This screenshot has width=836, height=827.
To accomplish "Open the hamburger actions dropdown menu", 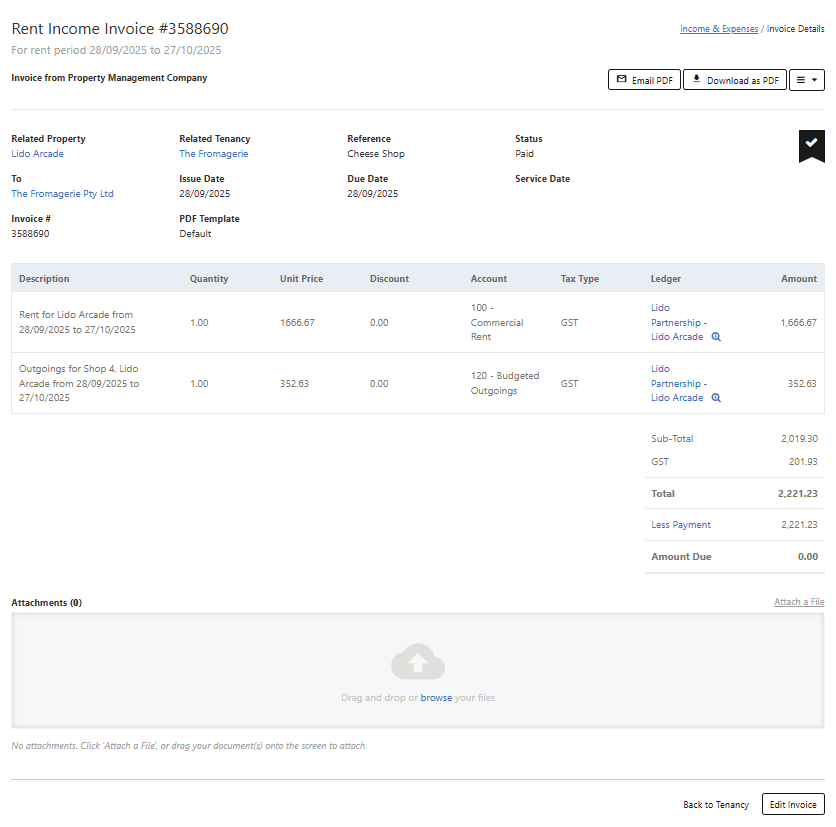I will [806, 80].
